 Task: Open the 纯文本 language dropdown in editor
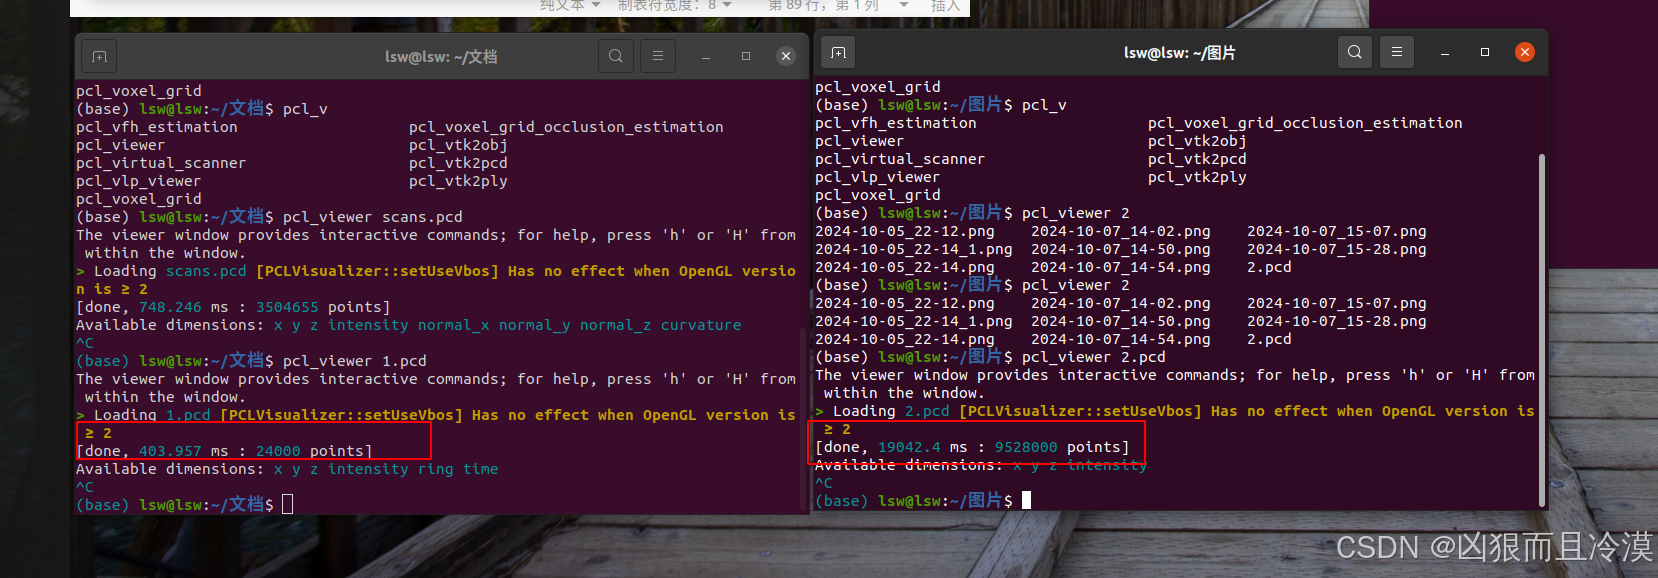(571, 6)
